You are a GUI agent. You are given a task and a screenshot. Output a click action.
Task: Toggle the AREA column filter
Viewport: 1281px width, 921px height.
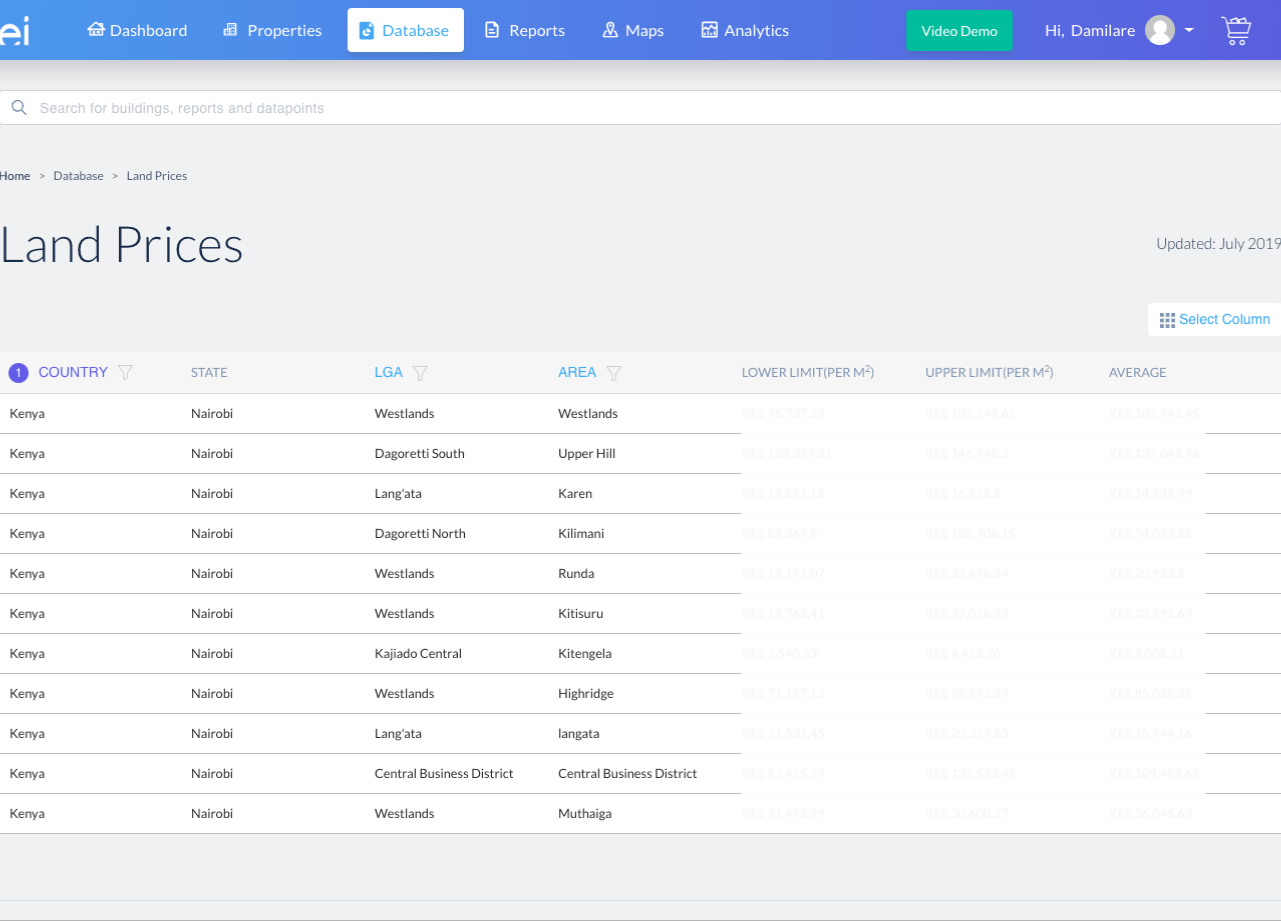click(x=614, y=372)
